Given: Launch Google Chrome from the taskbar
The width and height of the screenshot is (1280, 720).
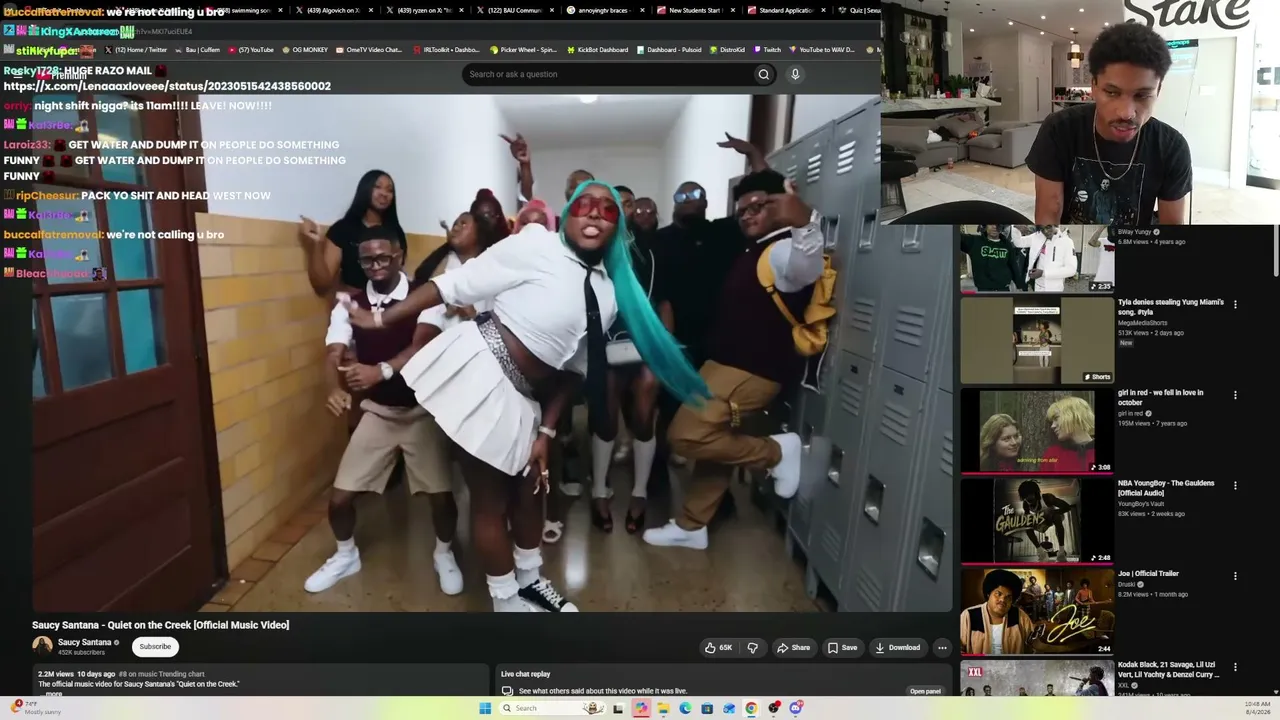Looking at the screenshot, I should [x=751, y=708].
